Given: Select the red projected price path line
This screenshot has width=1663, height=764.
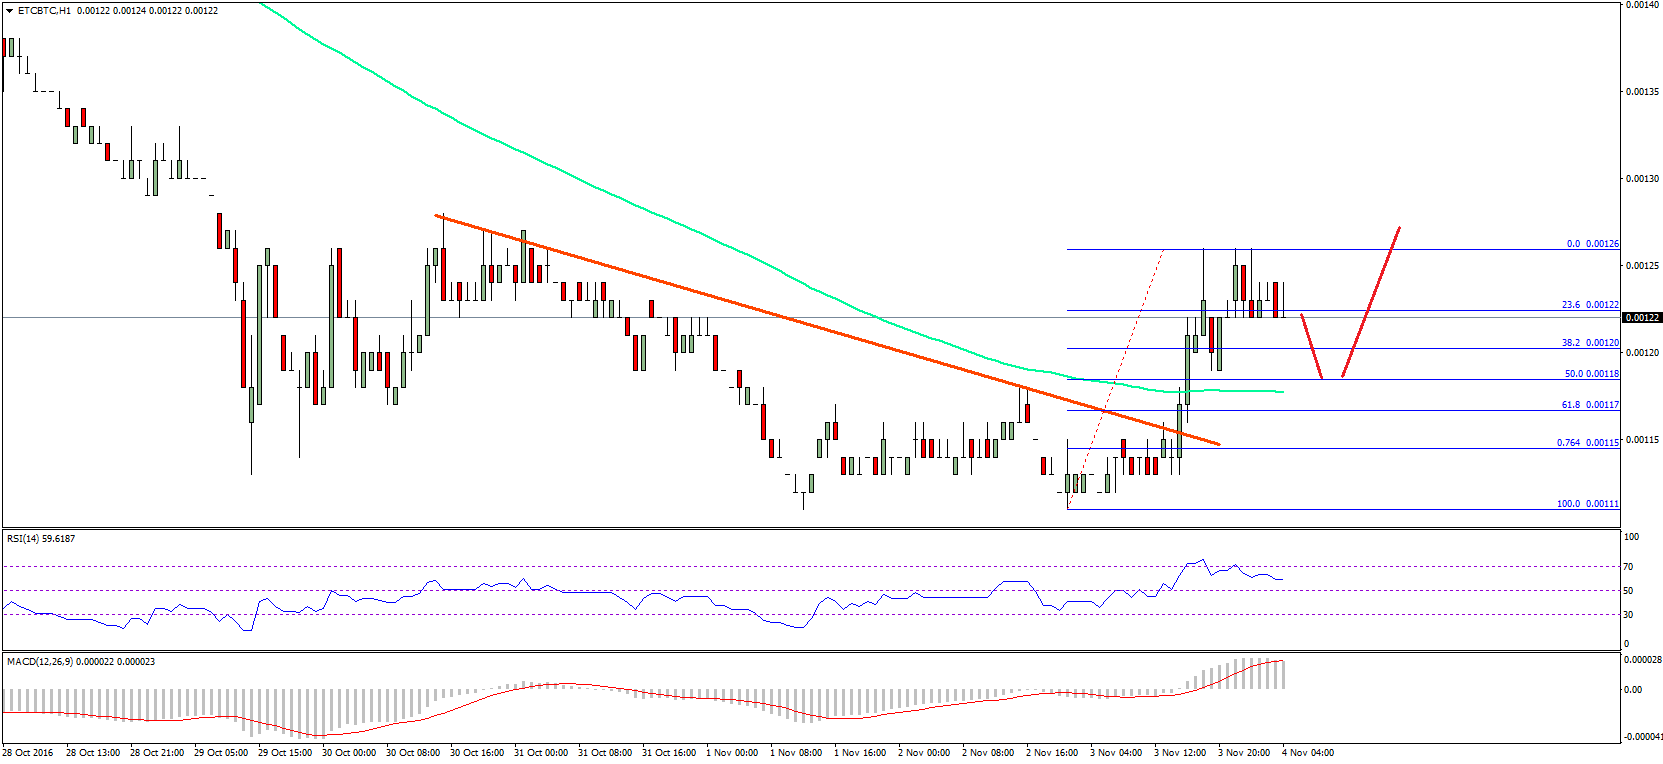Looking at the screenshot, I should coord(1350,303).
